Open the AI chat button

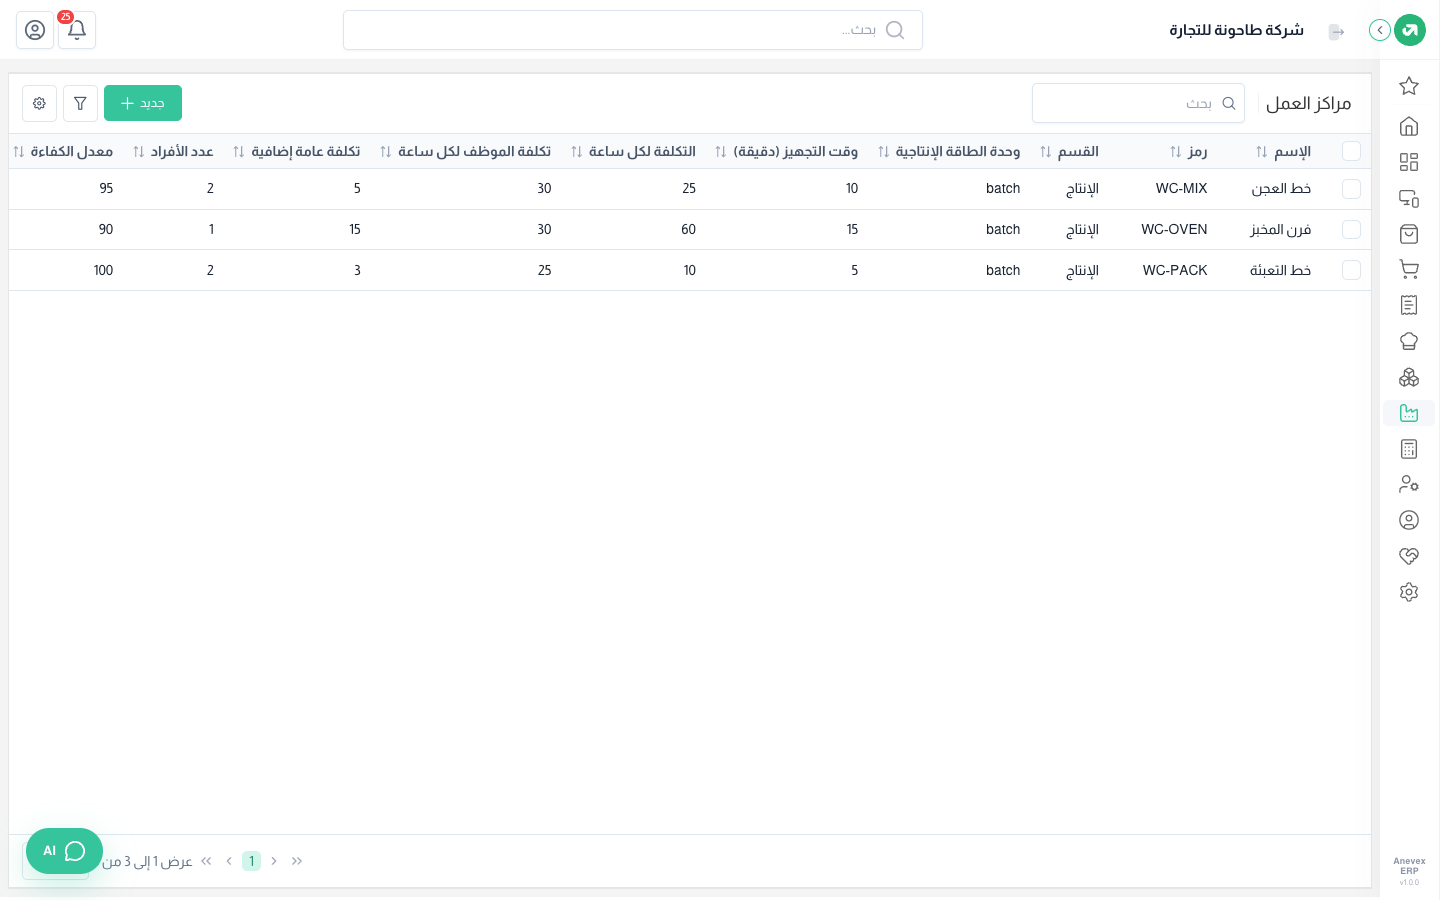64,851
